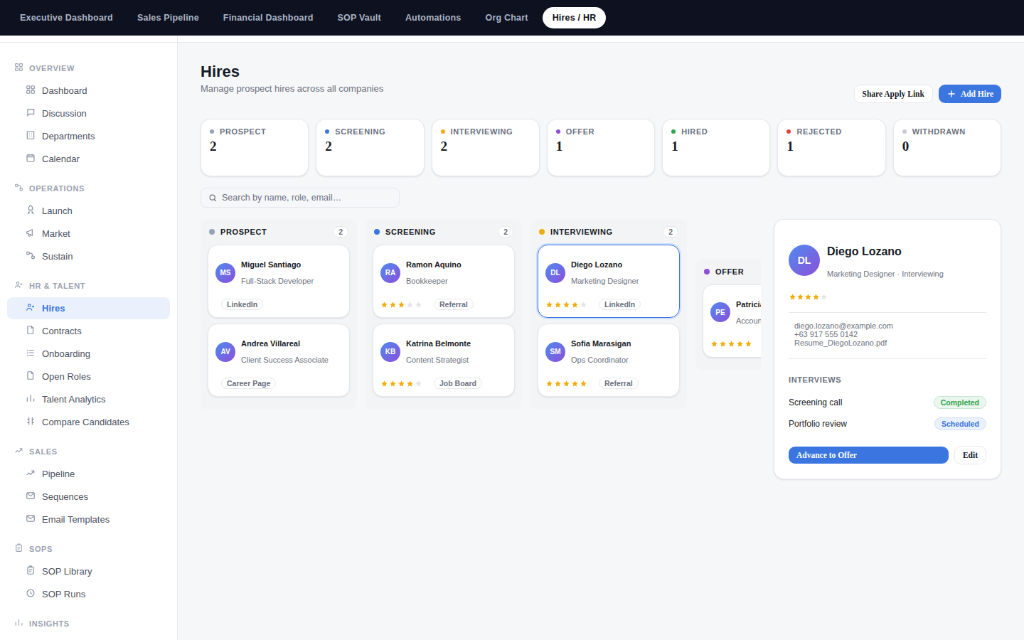The width and height of the screenshot is (1024, 640).
Task: Click the Sequences envelope icon
Action: pyautogui.click(x=31, y=496)
